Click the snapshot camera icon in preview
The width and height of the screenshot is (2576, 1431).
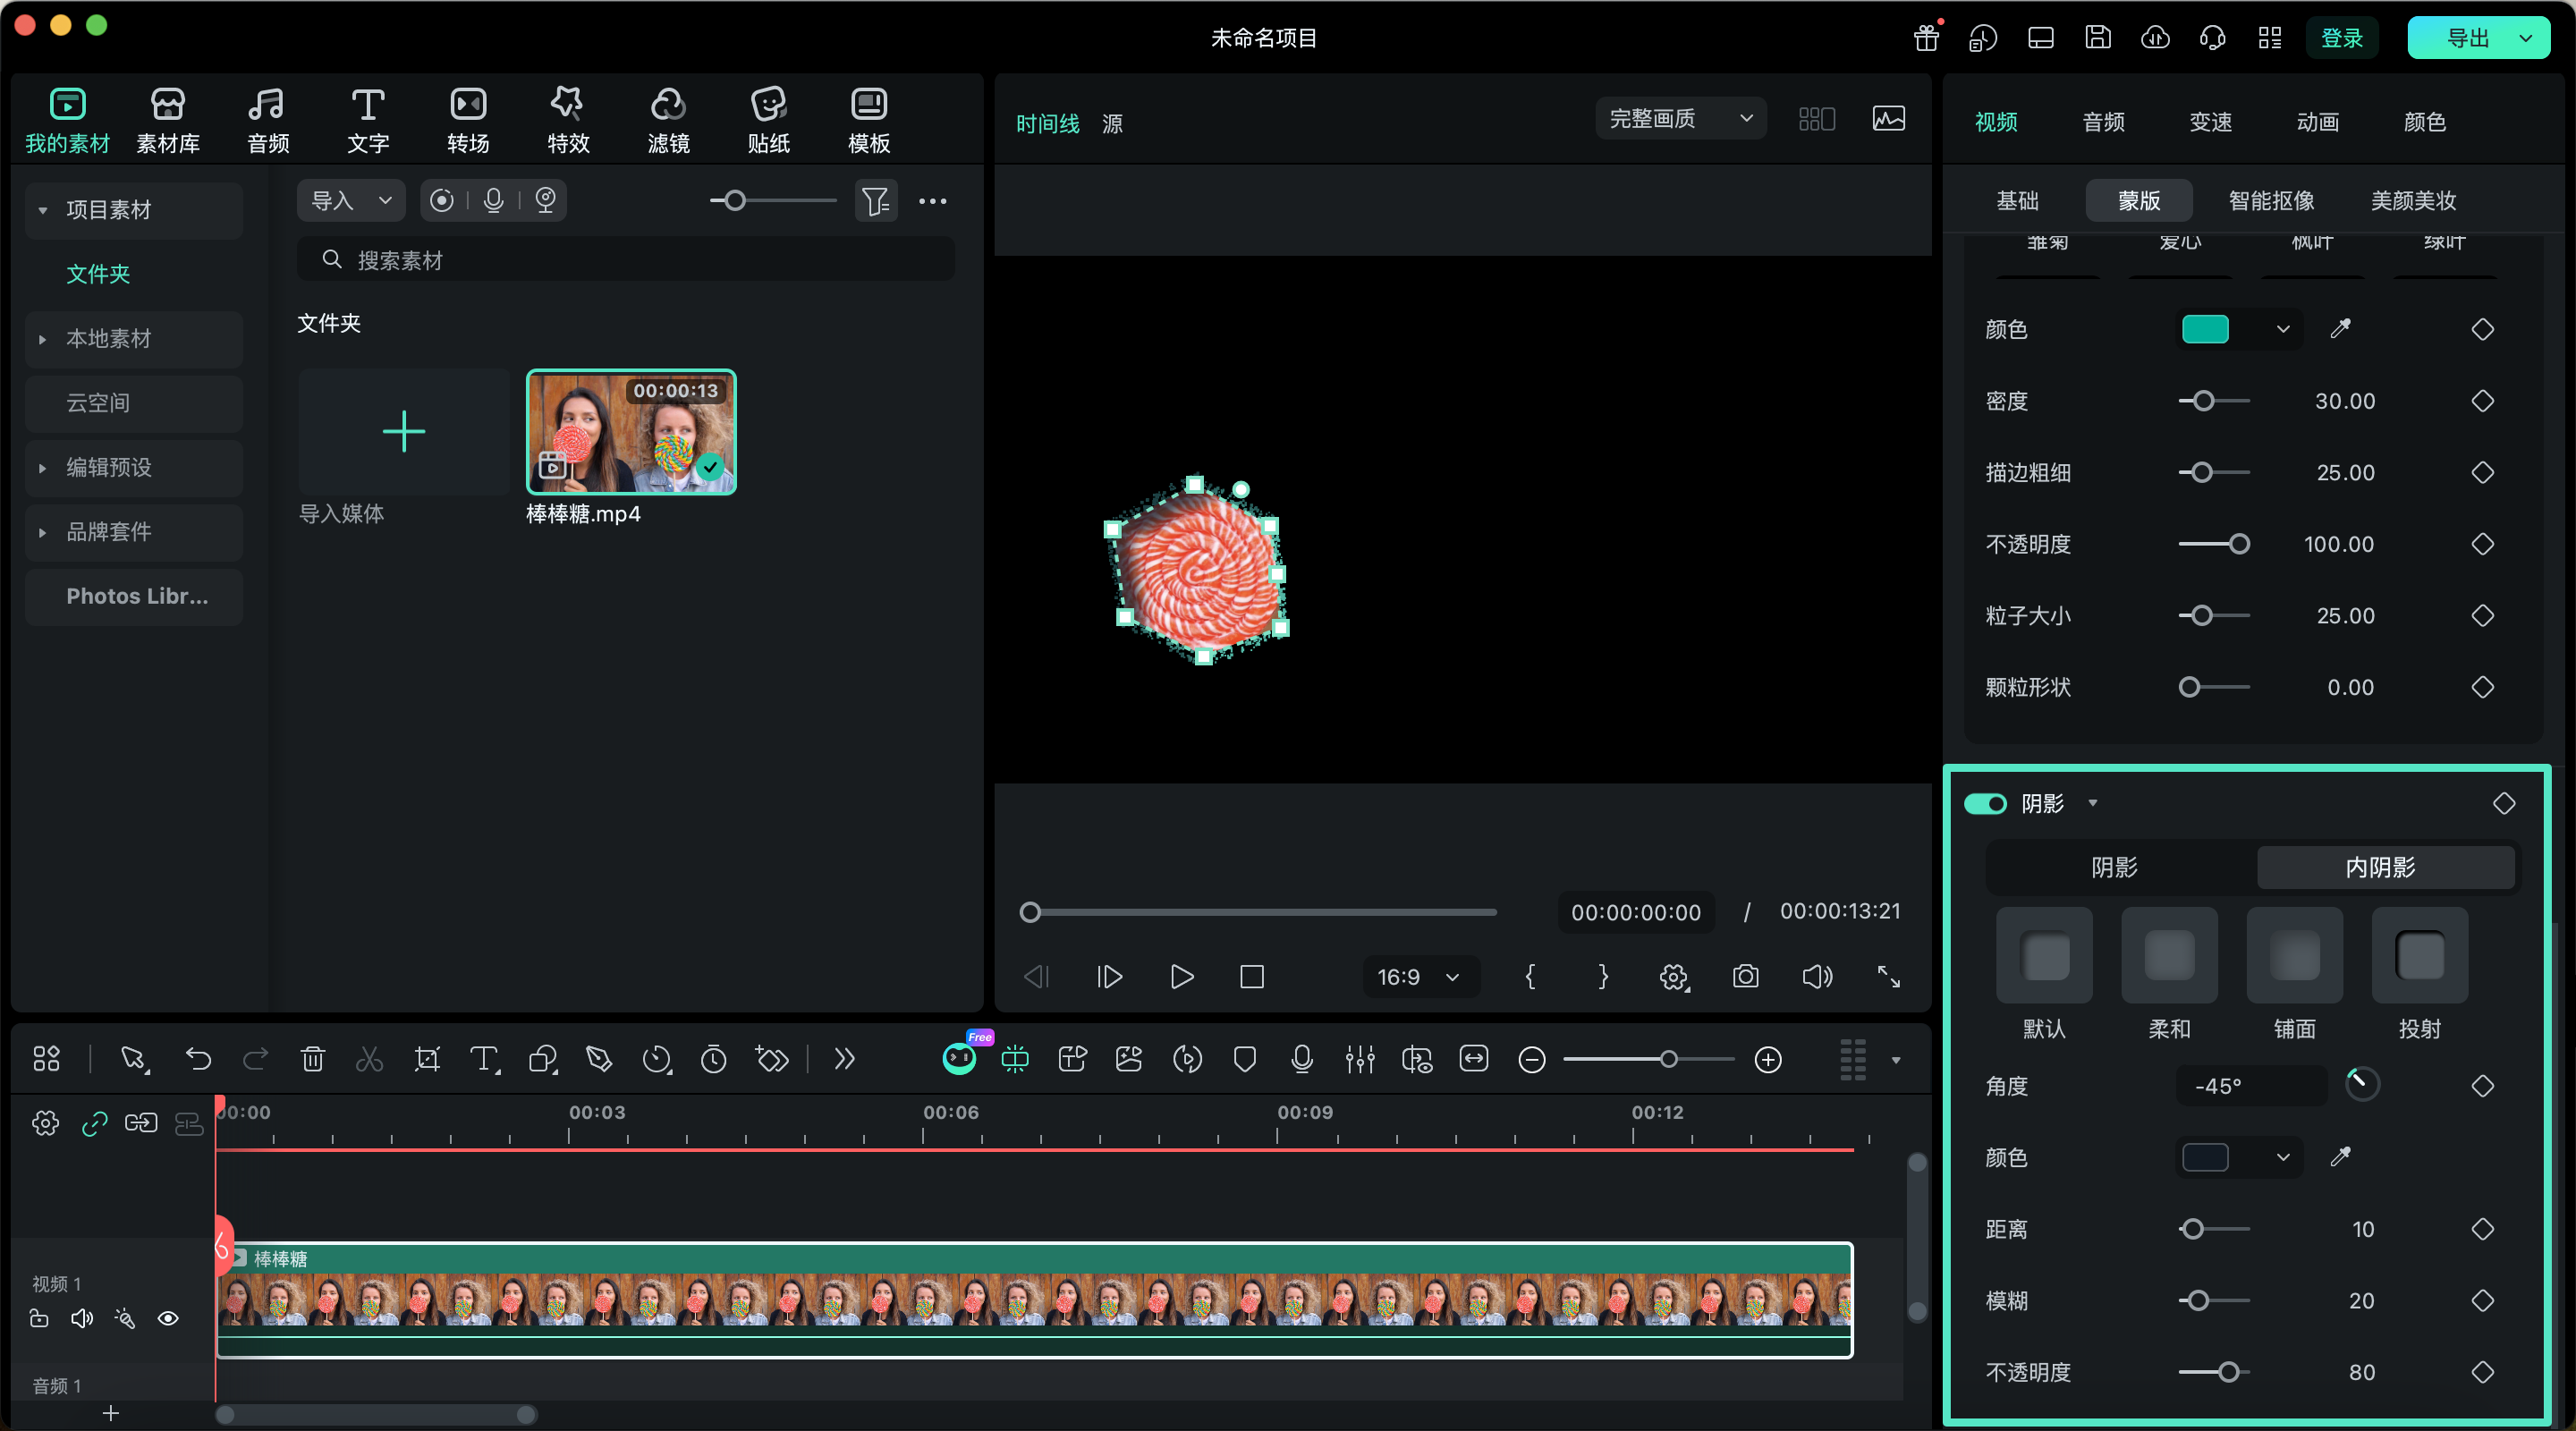pyautogui.click(x=1745, y=976)
